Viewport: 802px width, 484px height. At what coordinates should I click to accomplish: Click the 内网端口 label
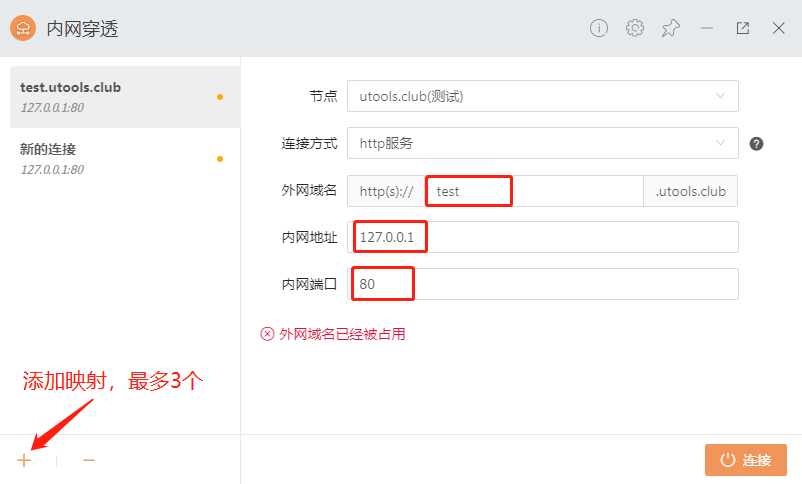coord(309,284)
